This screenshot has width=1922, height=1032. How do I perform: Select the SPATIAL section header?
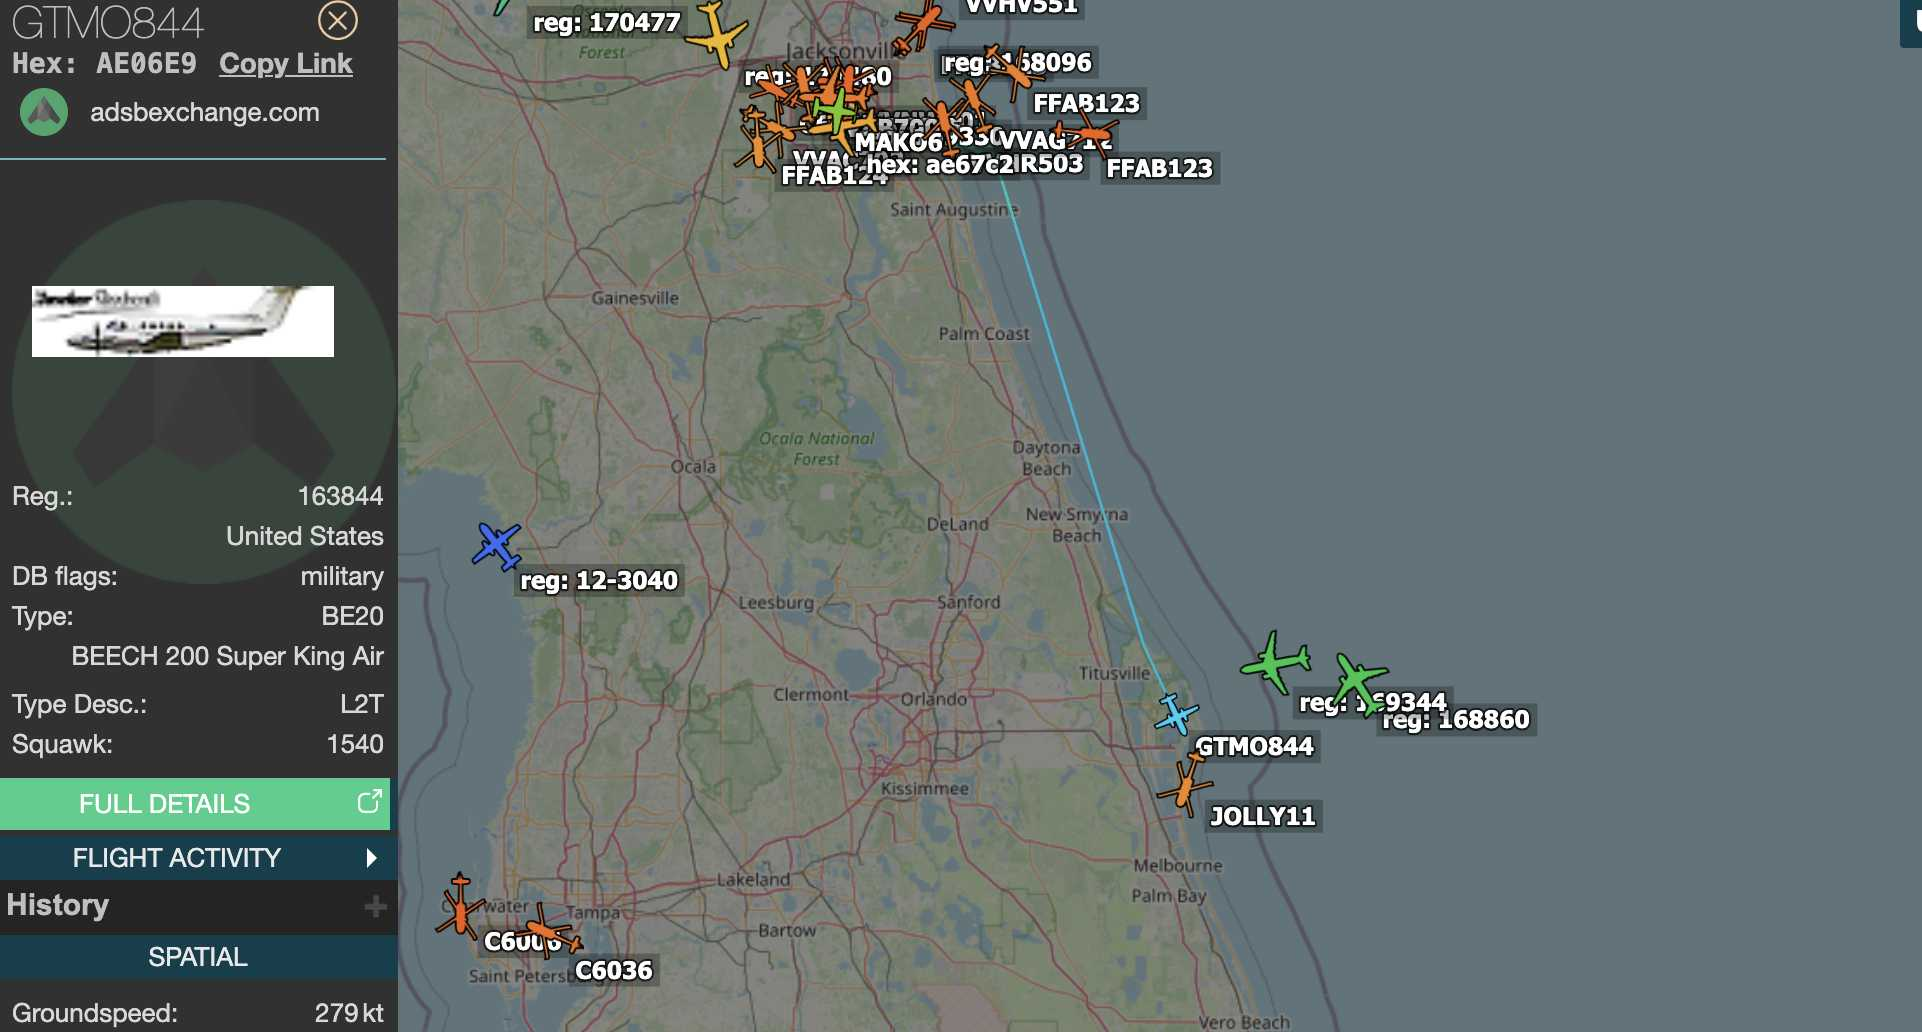[x=198, y=957]
